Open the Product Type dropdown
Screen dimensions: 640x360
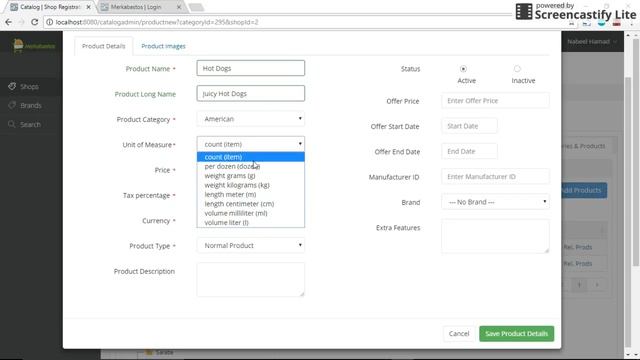(x=251, y=245)
